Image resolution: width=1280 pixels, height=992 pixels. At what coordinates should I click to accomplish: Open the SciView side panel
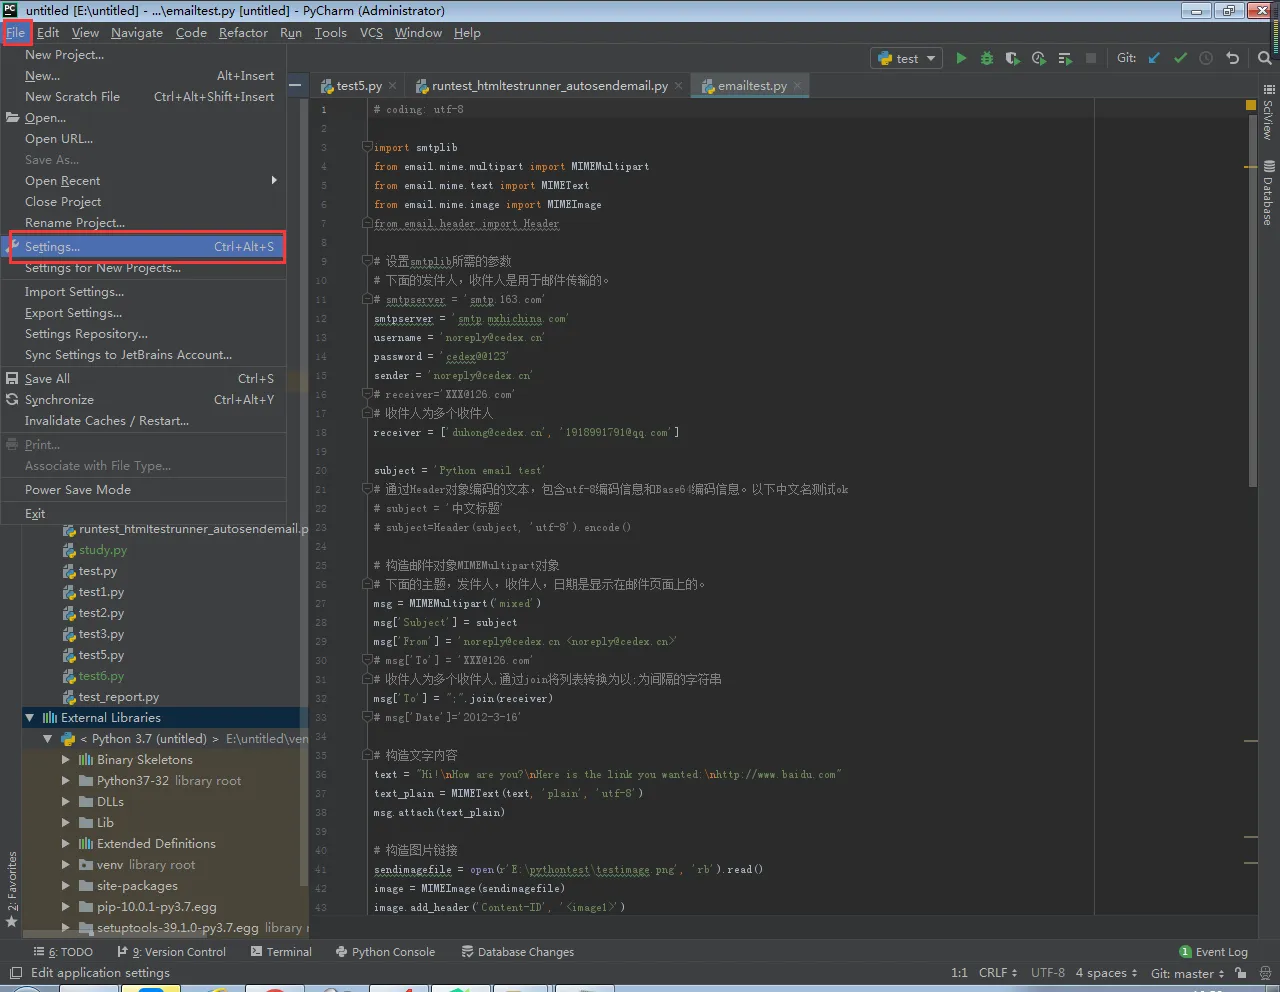[x=1268, y=112]
